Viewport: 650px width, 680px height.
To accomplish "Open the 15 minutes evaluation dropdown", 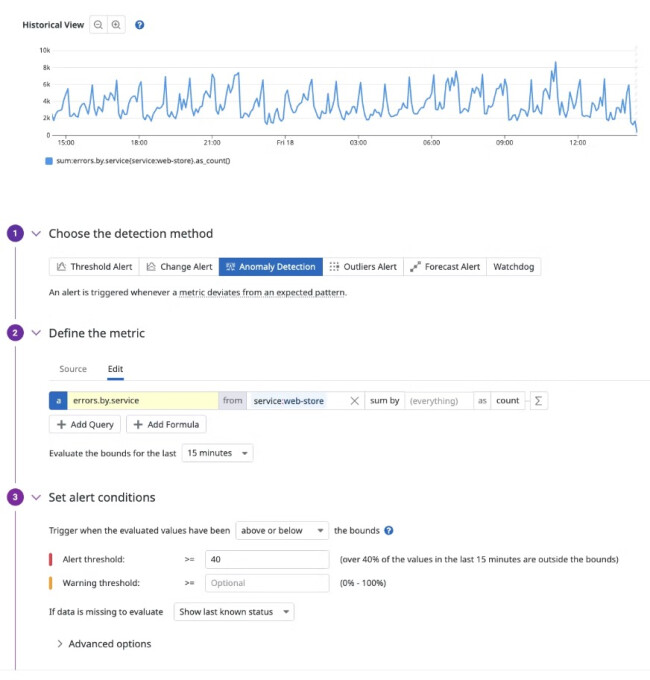I will (x=217, y=453).
